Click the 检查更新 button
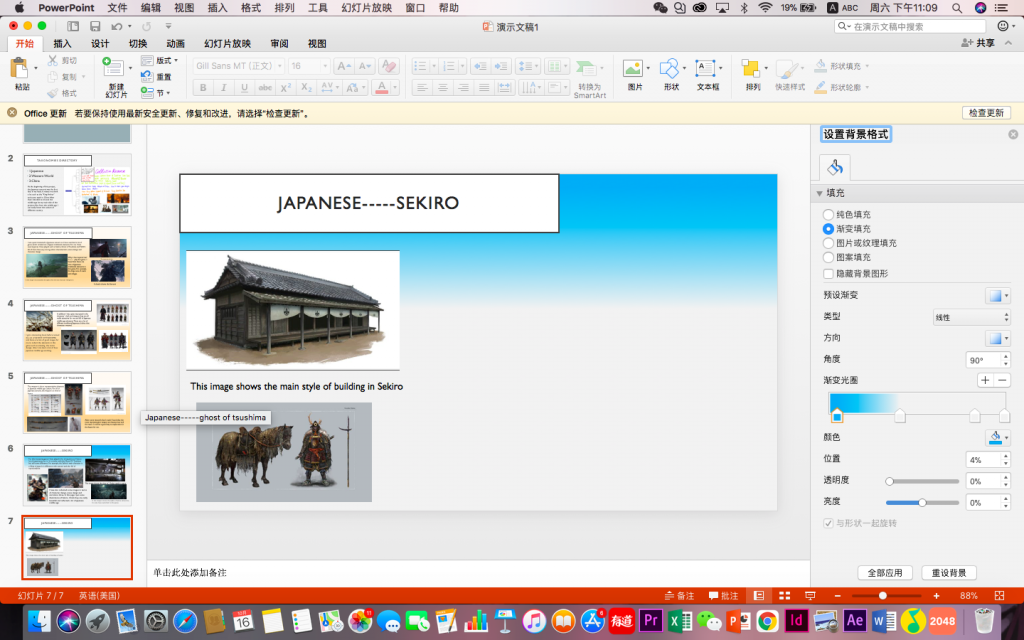 tap(986, 112)
